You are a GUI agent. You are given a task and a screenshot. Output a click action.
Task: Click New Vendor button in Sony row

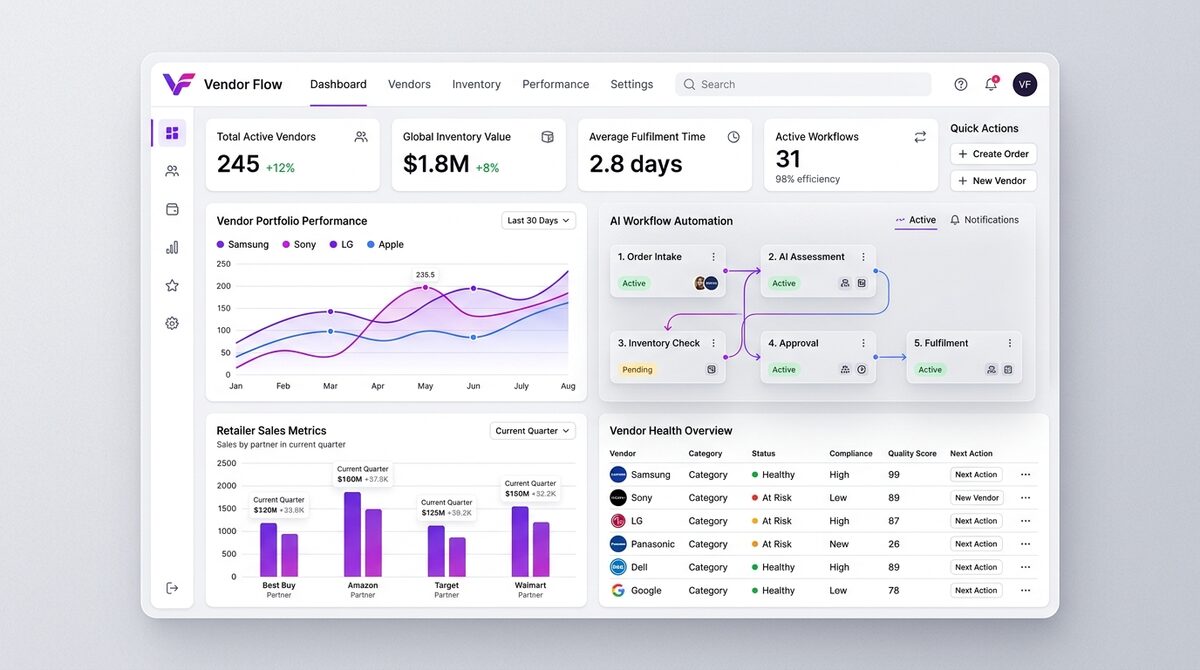(x=976, y=498)
